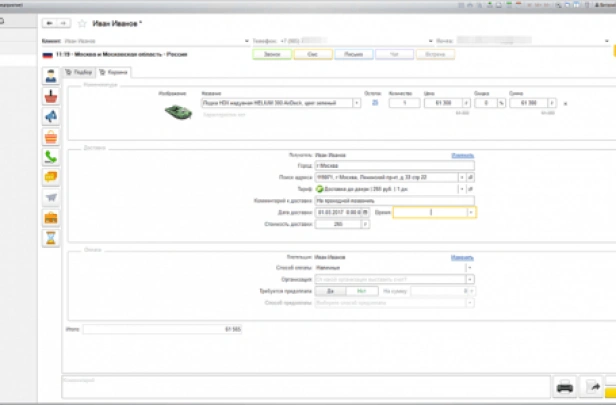The width and height of the screenshot is (616, 405).
Task: Expand the Способ оплаты dropdown
Action: [x=469, y=268]
